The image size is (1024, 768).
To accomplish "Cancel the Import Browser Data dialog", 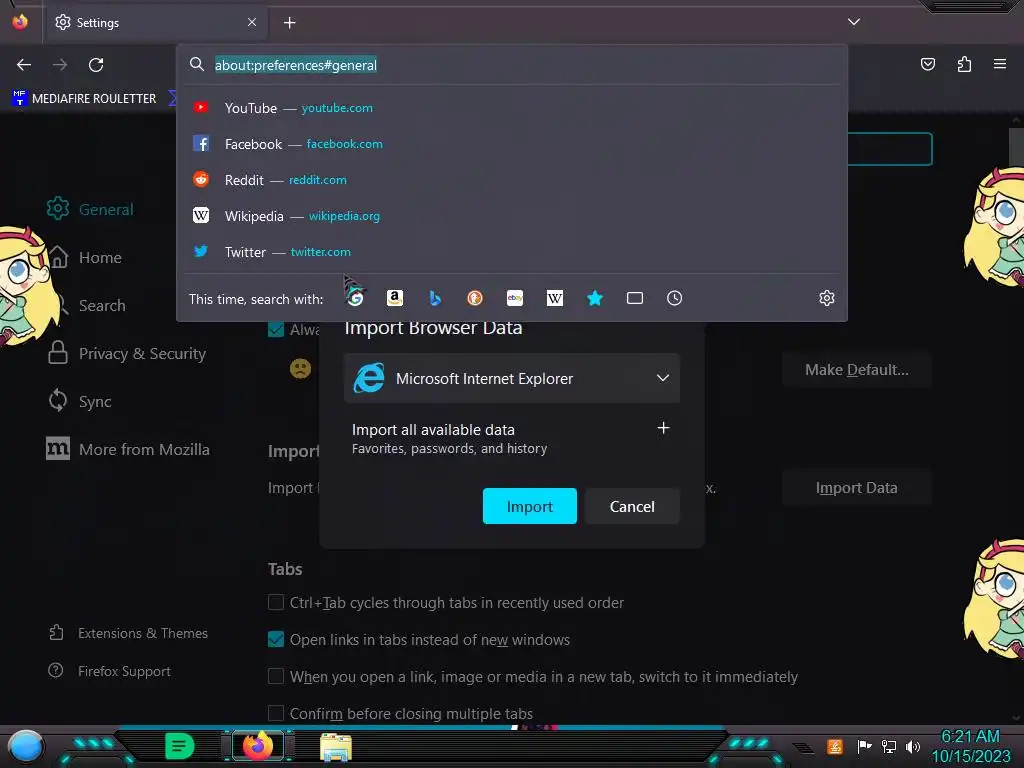I will point(632,506).
